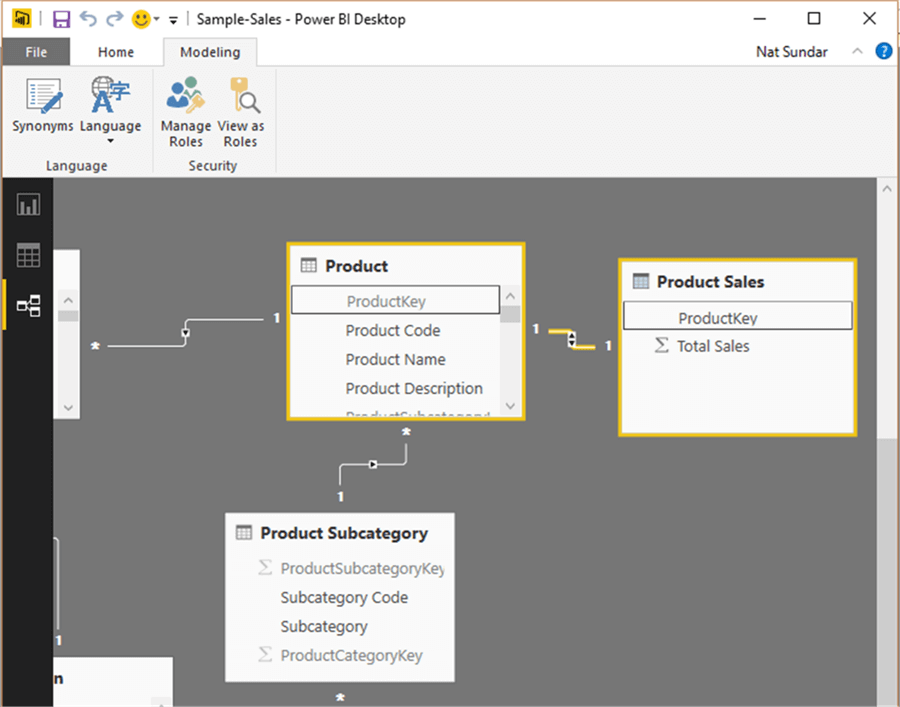Open the Synonyms editor
900x707 pixels.
[43, 106]
